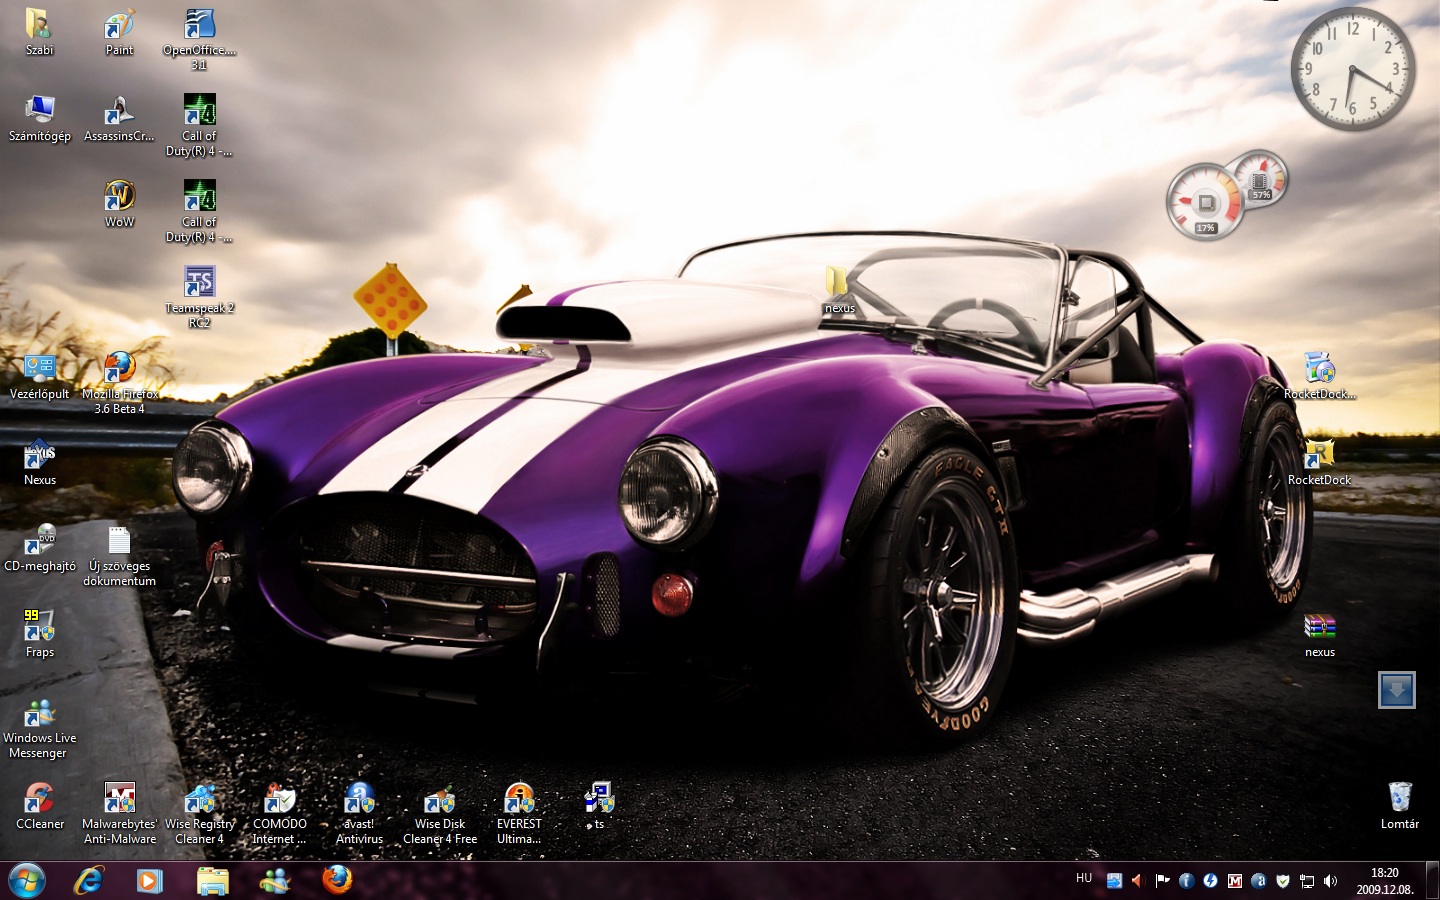
Task: Open the Windows Start menu
Action: pyautogui.click(x=27, y=880)
